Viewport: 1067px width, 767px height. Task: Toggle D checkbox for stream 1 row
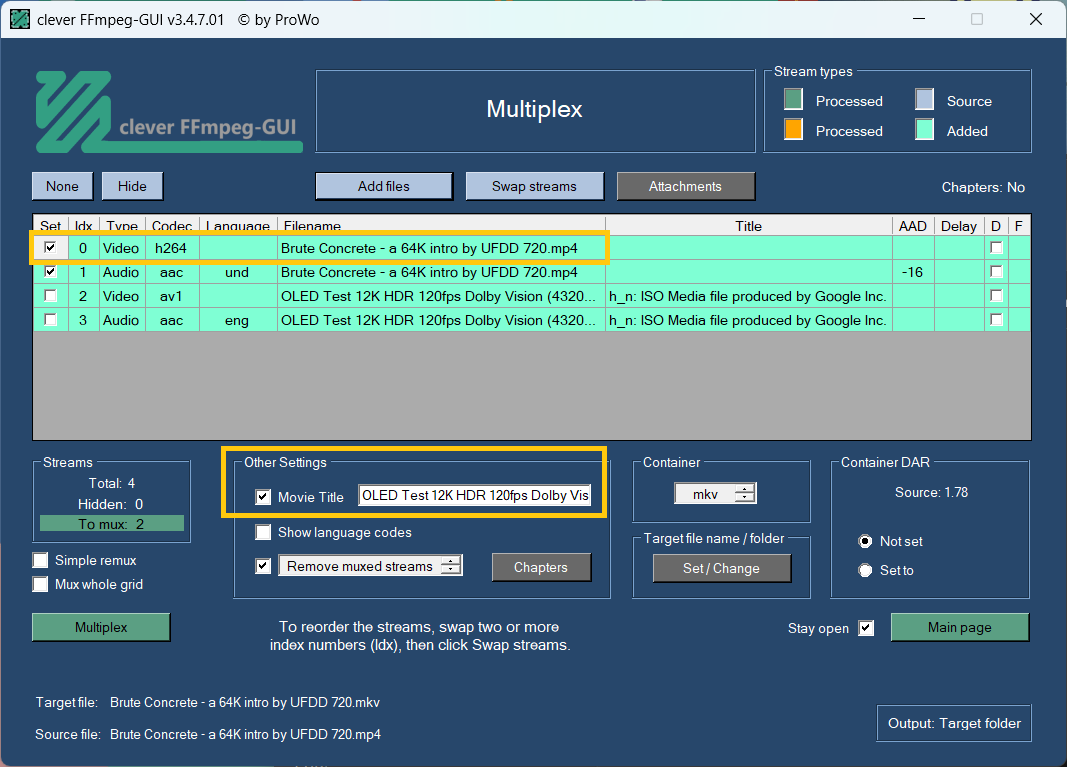996,272
